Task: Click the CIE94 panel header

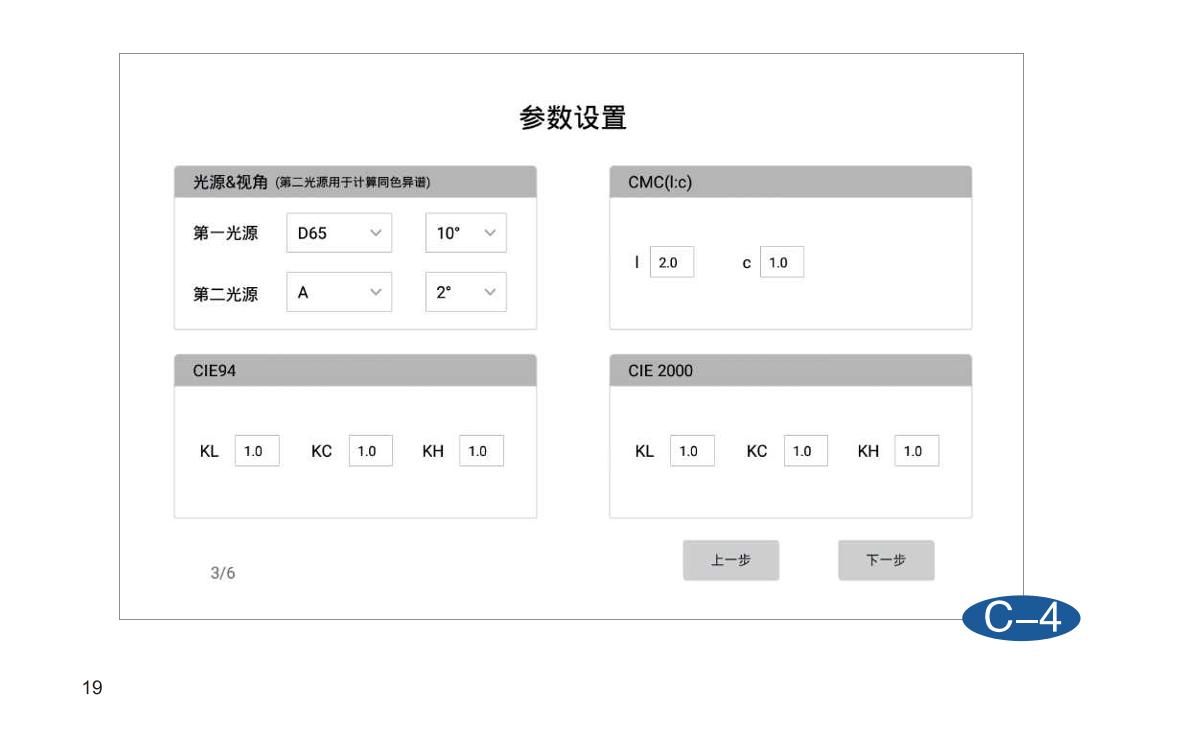Action: pos(355,370)
